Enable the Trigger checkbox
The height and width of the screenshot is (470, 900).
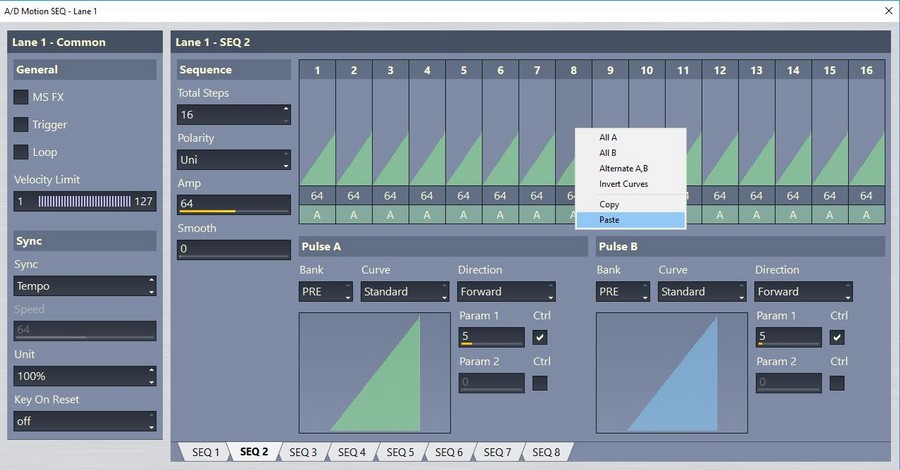21,125
